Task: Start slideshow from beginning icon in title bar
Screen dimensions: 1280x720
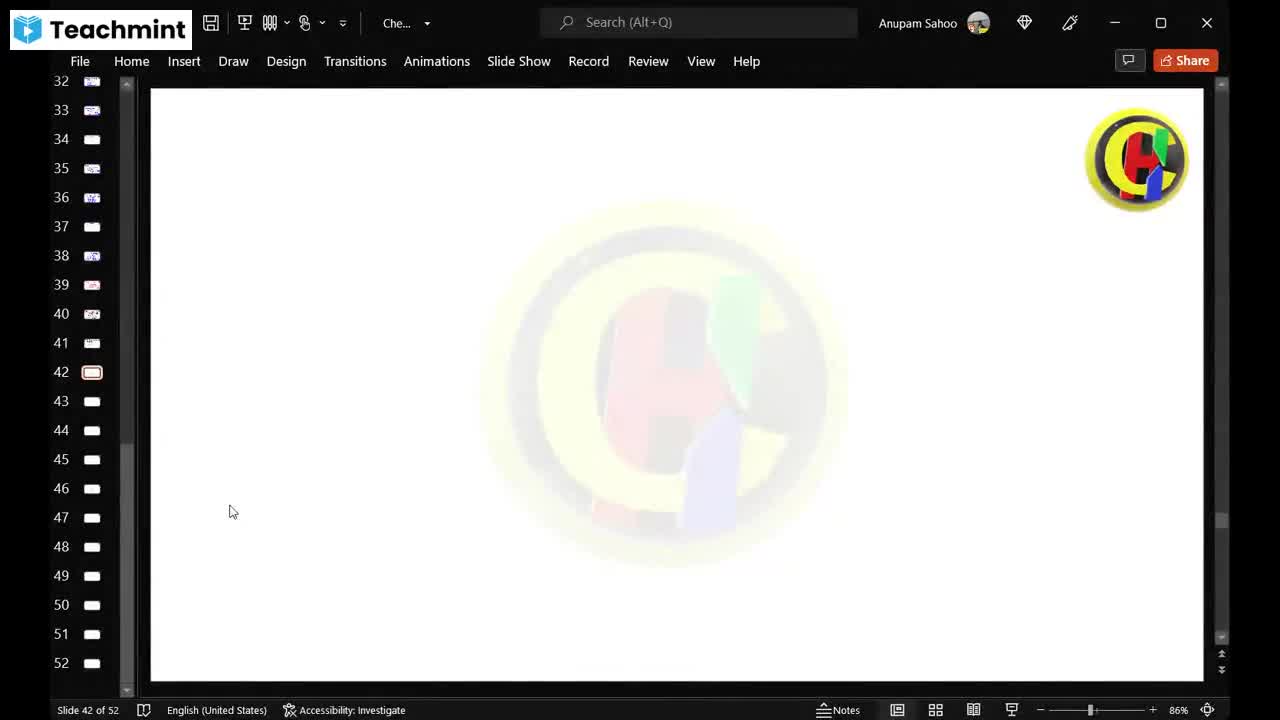Action: pyautogui.click(x=244, y=23)
